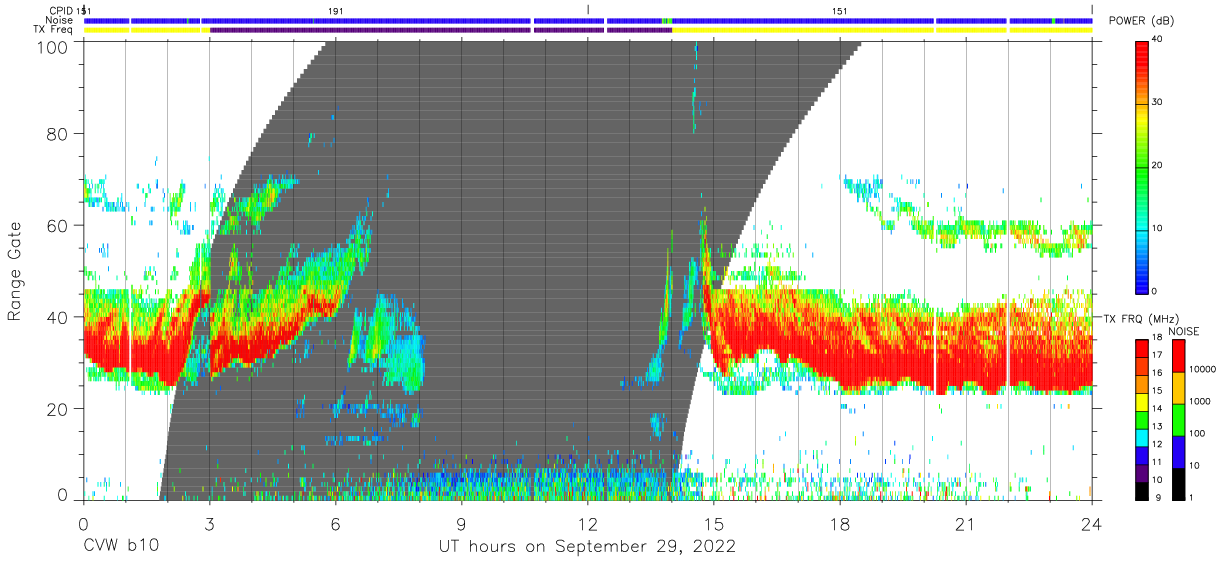
Task: Click the 18 tick on the UT hours axis
Action: (840, 523)
